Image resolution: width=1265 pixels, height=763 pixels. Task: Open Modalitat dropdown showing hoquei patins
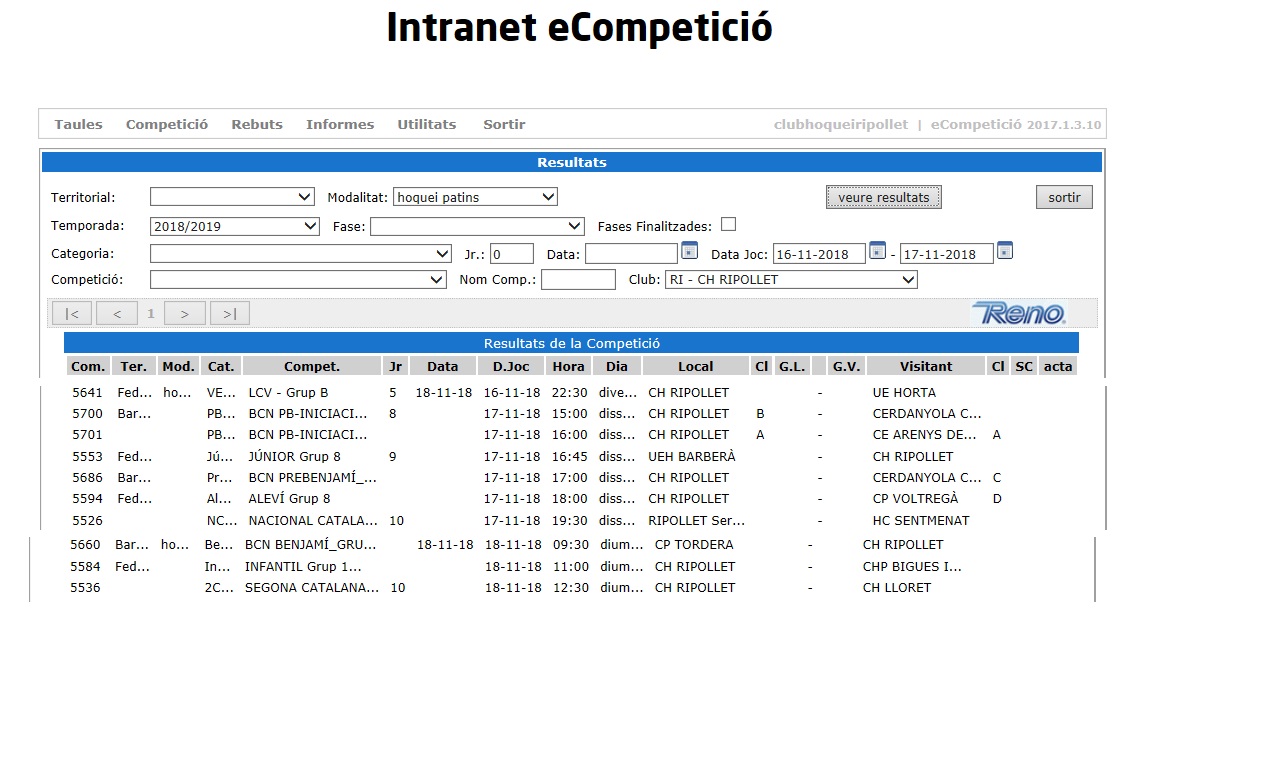[475, 197]
